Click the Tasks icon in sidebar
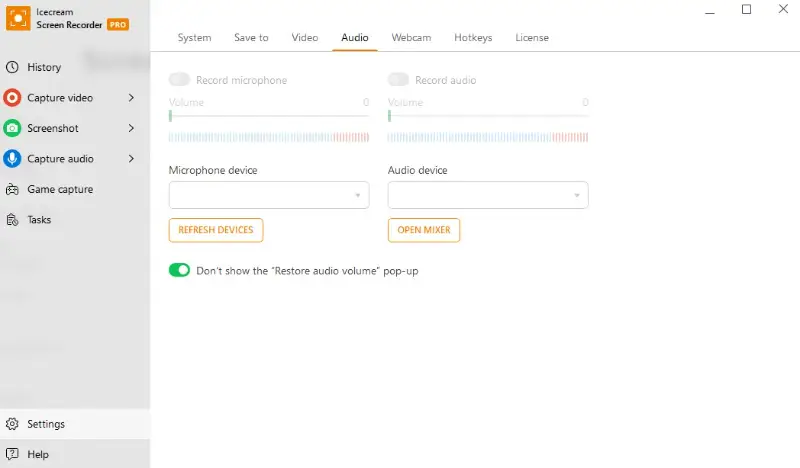800x468 pixels. 12,220
